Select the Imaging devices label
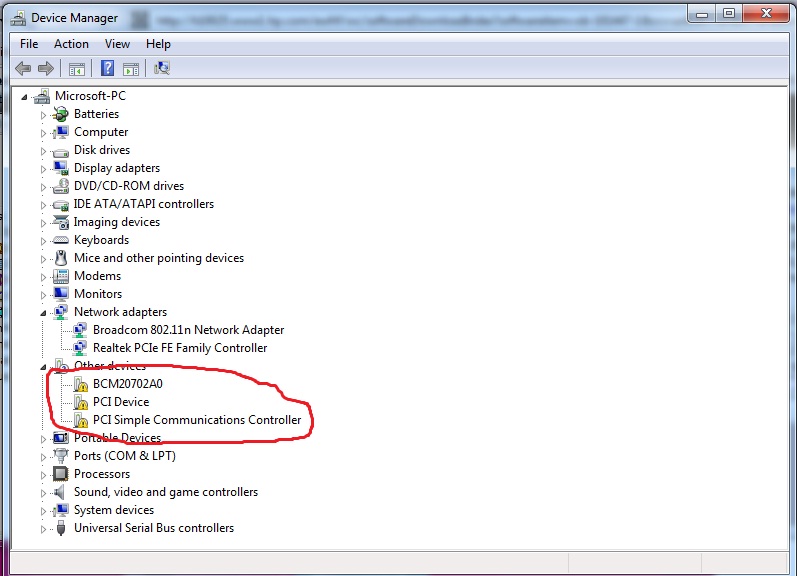Viewport: 797px width, 576px height. click(117, 222)
